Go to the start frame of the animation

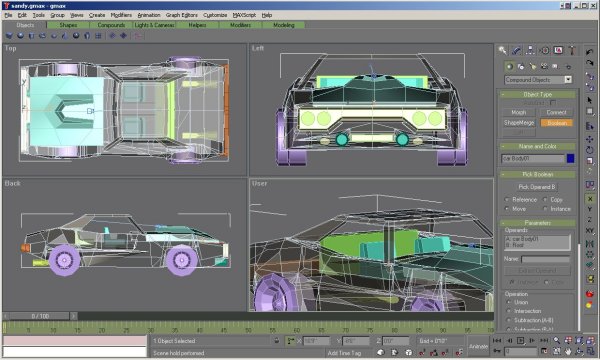point(497,340)
